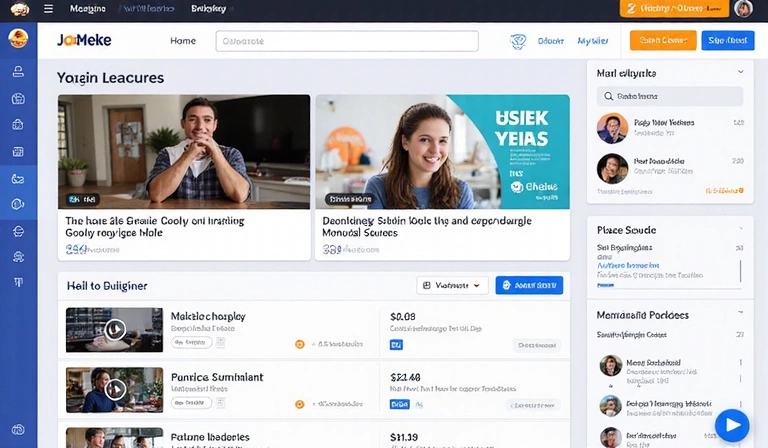Open the Mocgine menu in the top bar
The image size is (768, 448).
[x=88, y=9]
